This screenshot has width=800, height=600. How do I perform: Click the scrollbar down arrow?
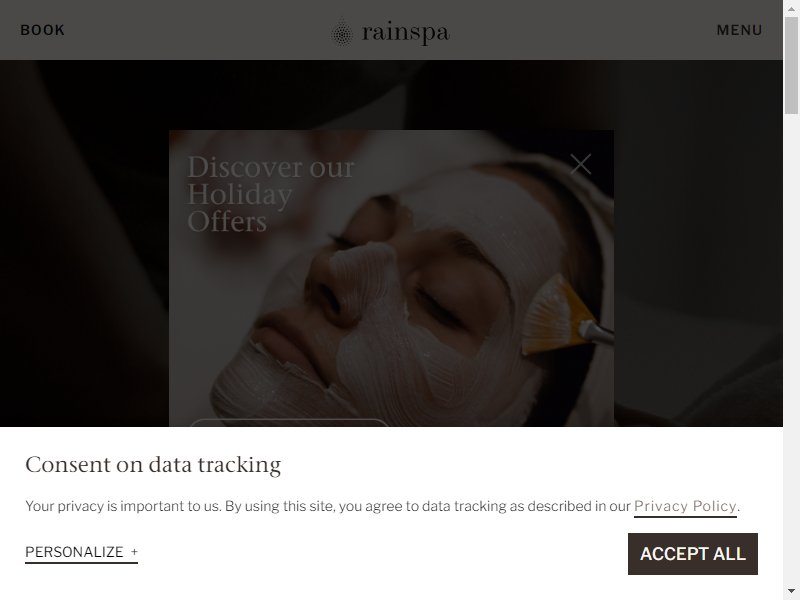791,594
